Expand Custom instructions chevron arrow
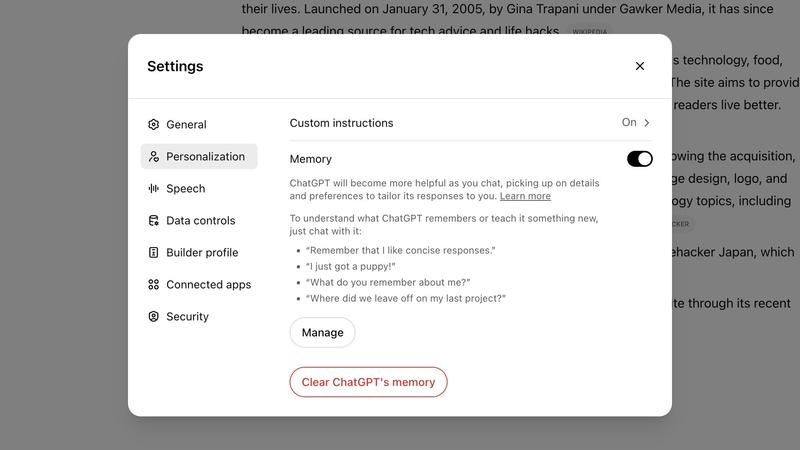 pos(647,123)
